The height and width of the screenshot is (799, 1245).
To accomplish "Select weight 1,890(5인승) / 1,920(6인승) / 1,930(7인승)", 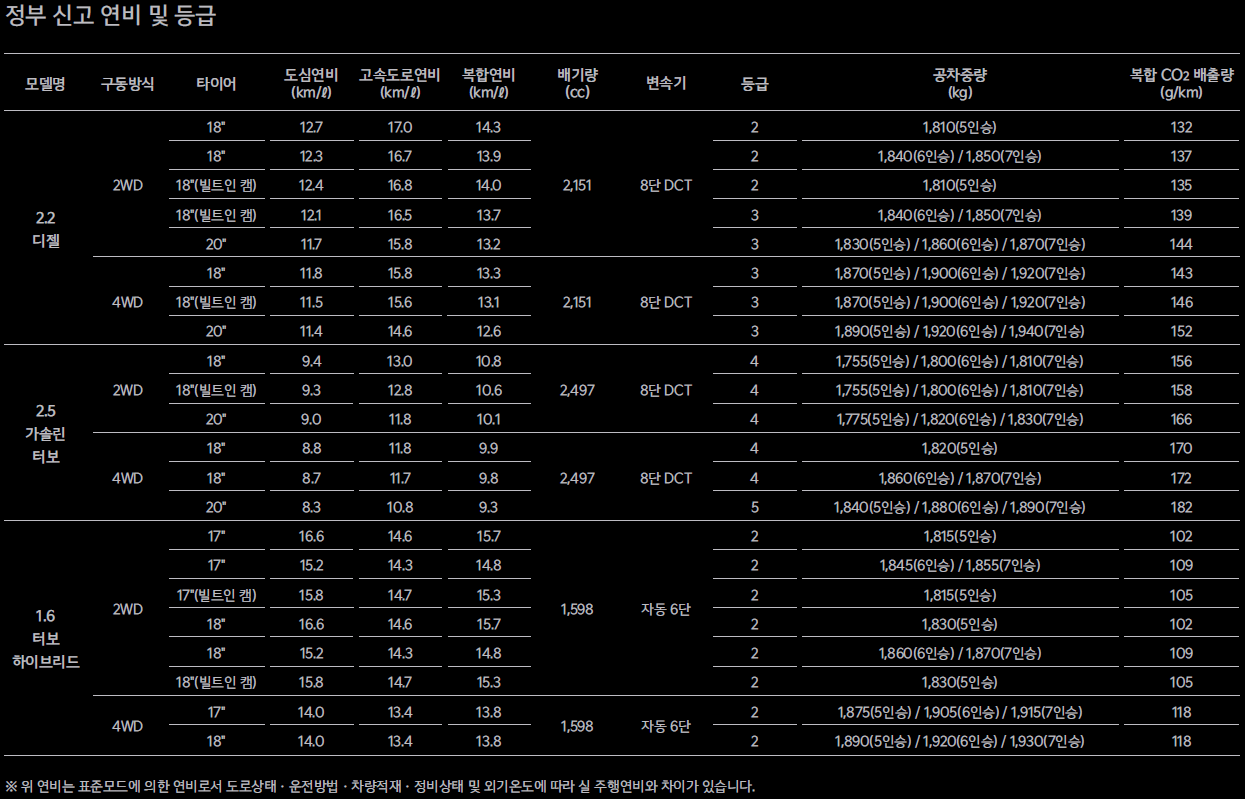I will [x=959, y=741].
